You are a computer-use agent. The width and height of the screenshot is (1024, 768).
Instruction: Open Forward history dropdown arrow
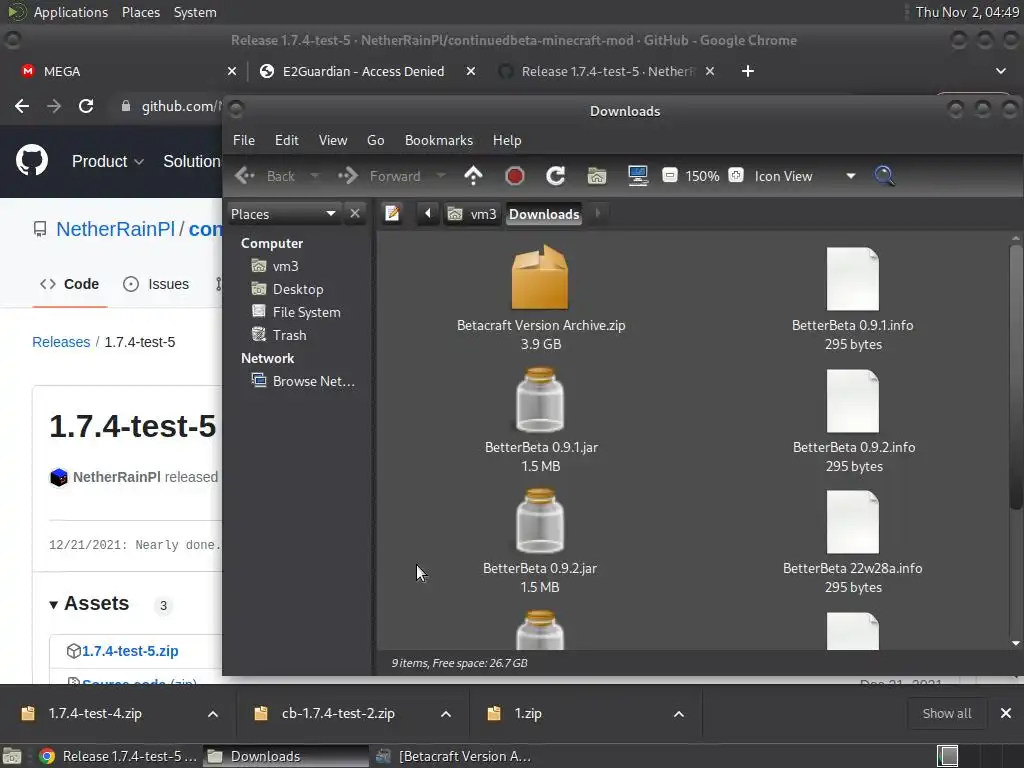(441, 176)
